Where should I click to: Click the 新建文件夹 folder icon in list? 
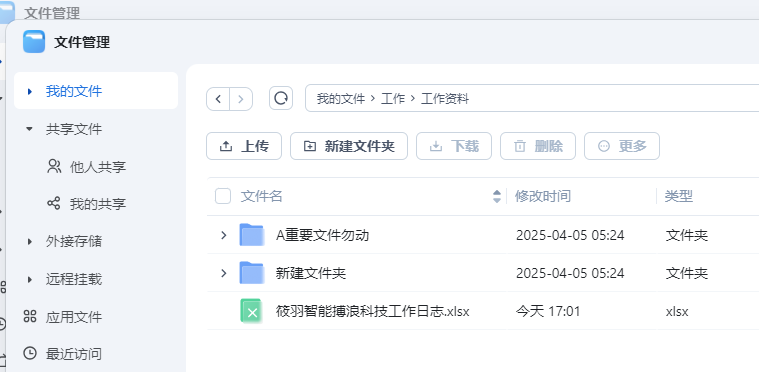252,273
